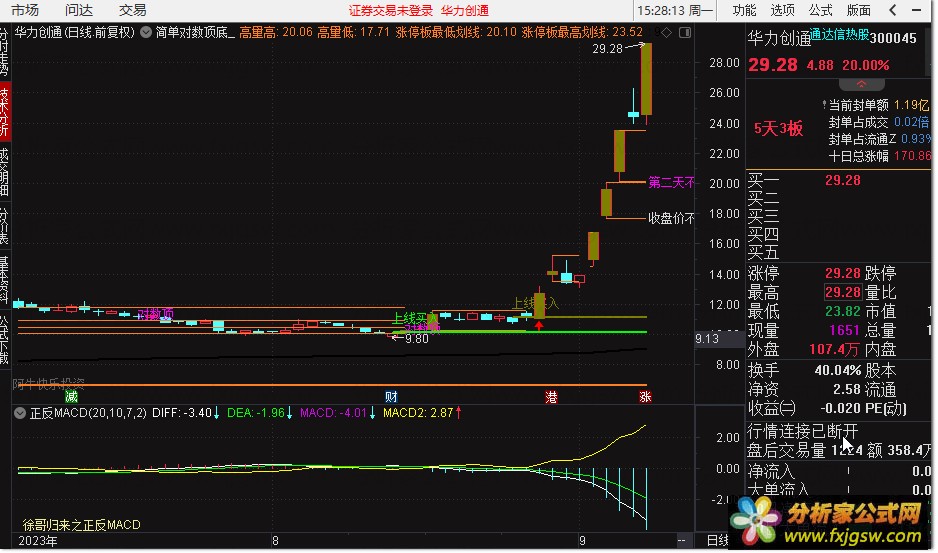Click the 对数顶 magenta label

(155, 314)
